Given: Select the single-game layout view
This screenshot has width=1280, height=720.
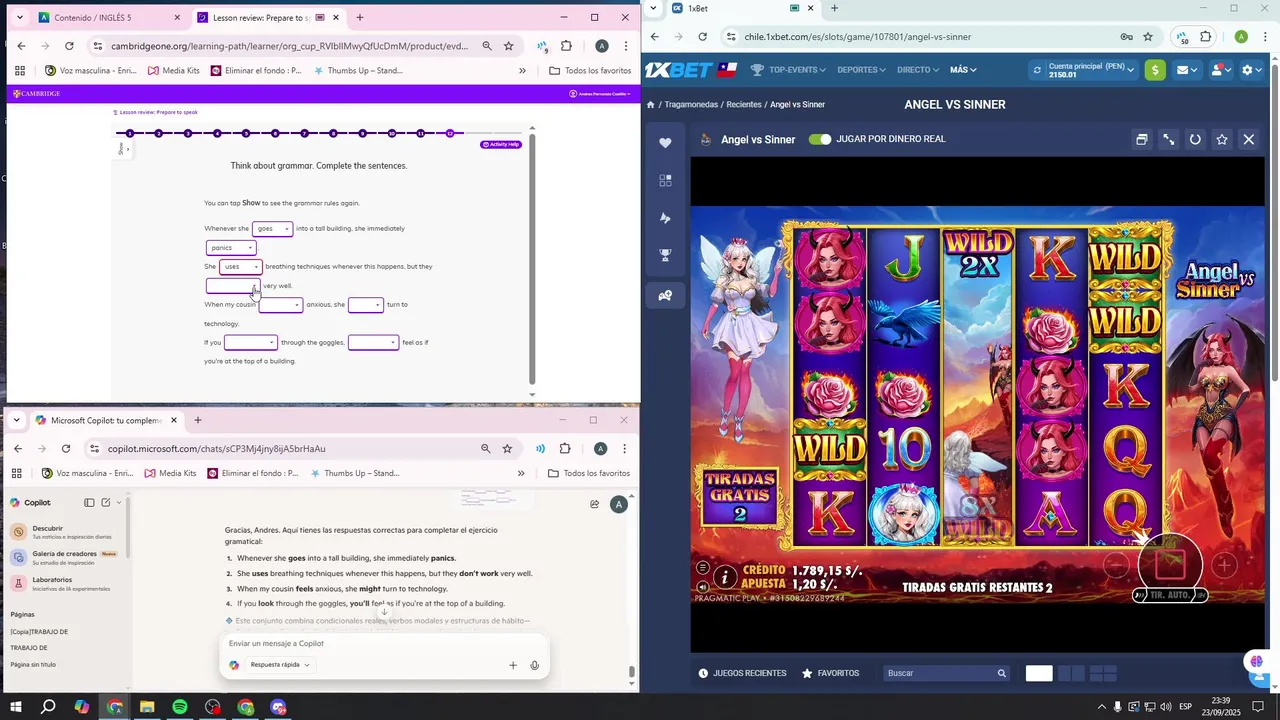Looking at the screenshot, I should click(x=1039, y=673).
